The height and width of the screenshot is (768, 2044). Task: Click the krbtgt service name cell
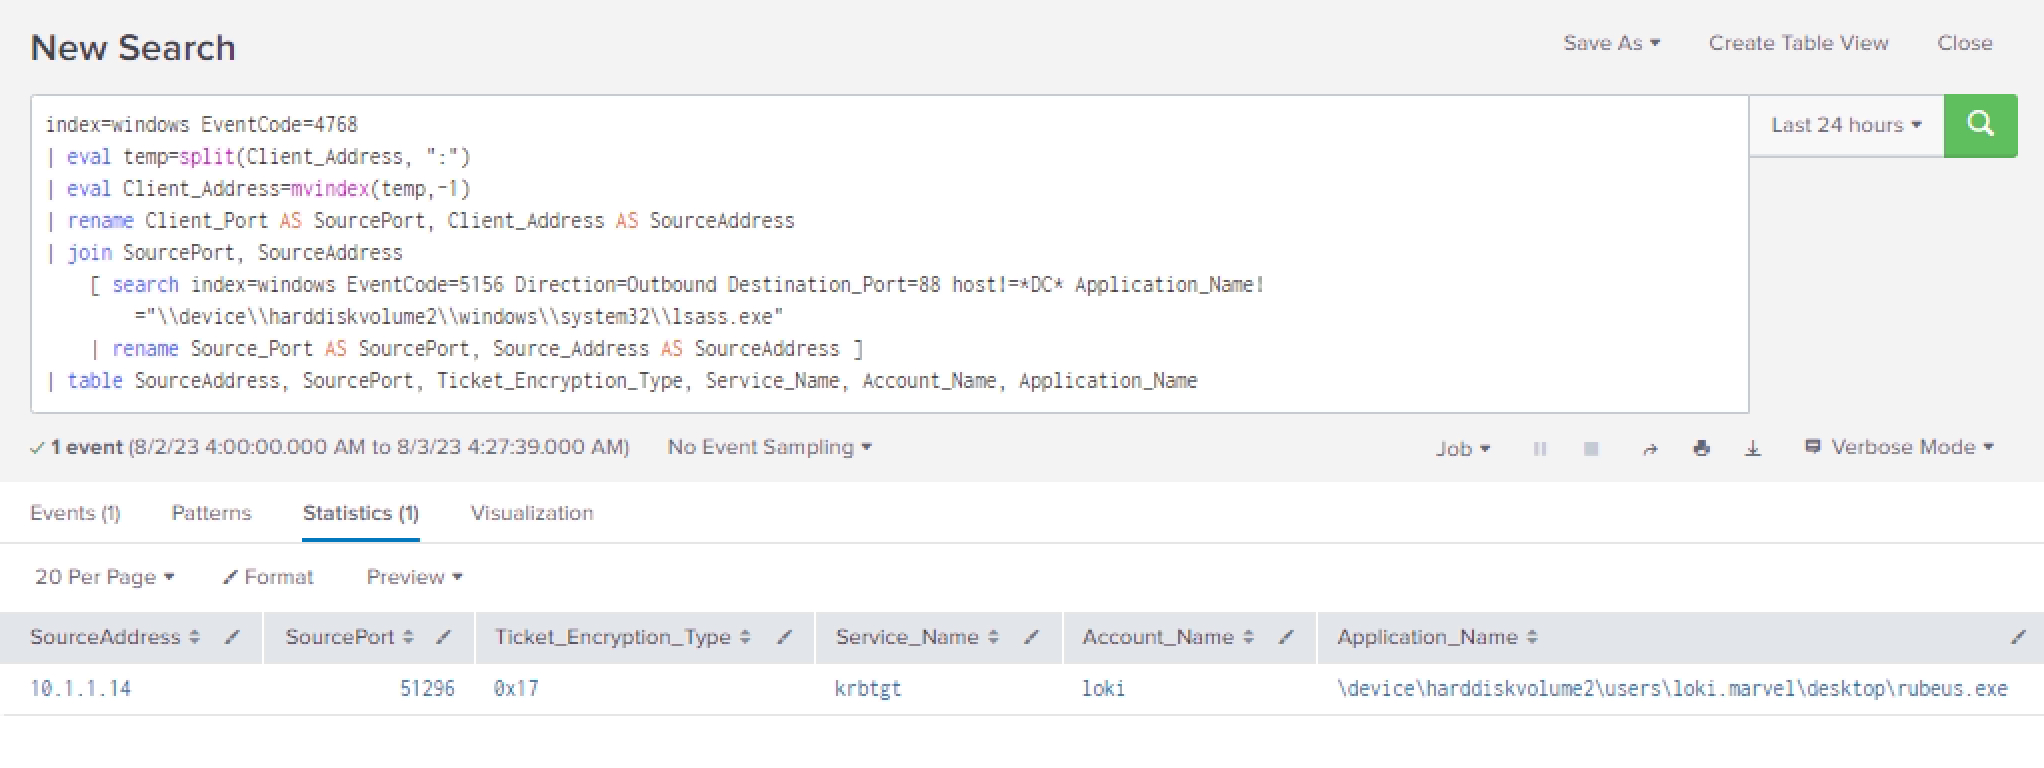(x=868, y=688)
